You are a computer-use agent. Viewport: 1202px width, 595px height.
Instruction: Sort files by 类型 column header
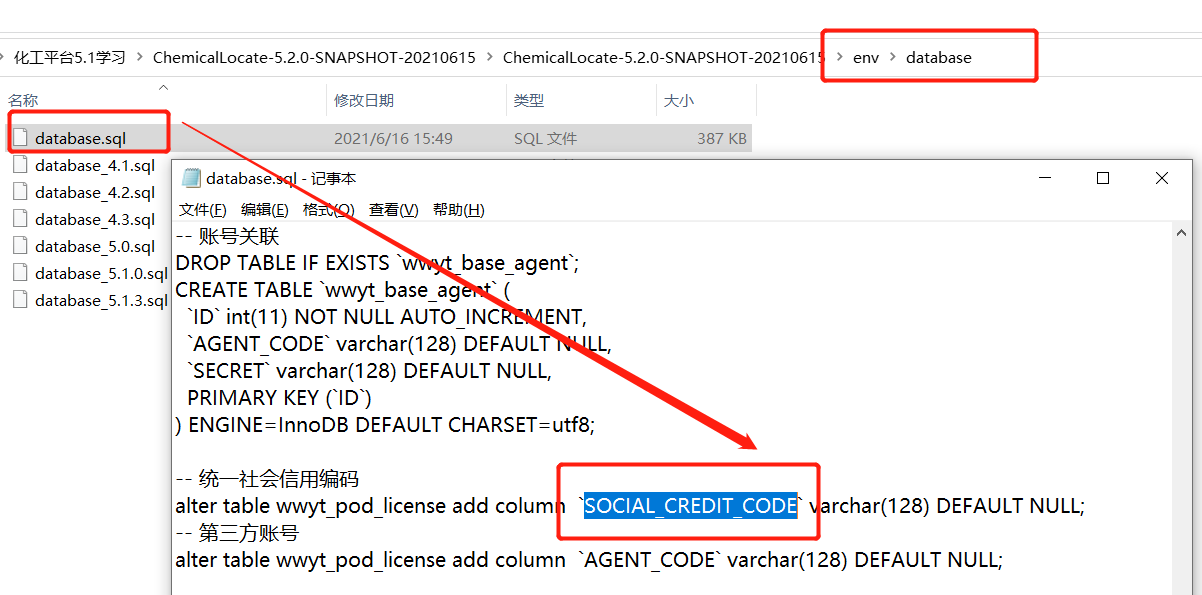[x=529, y=100]
